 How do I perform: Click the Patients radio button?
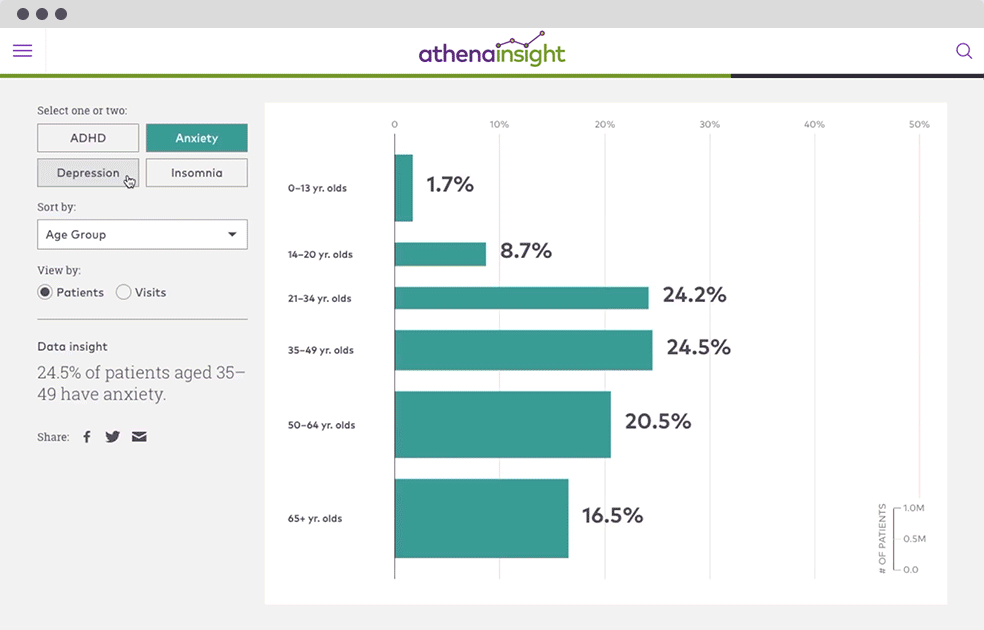(43, 292)
